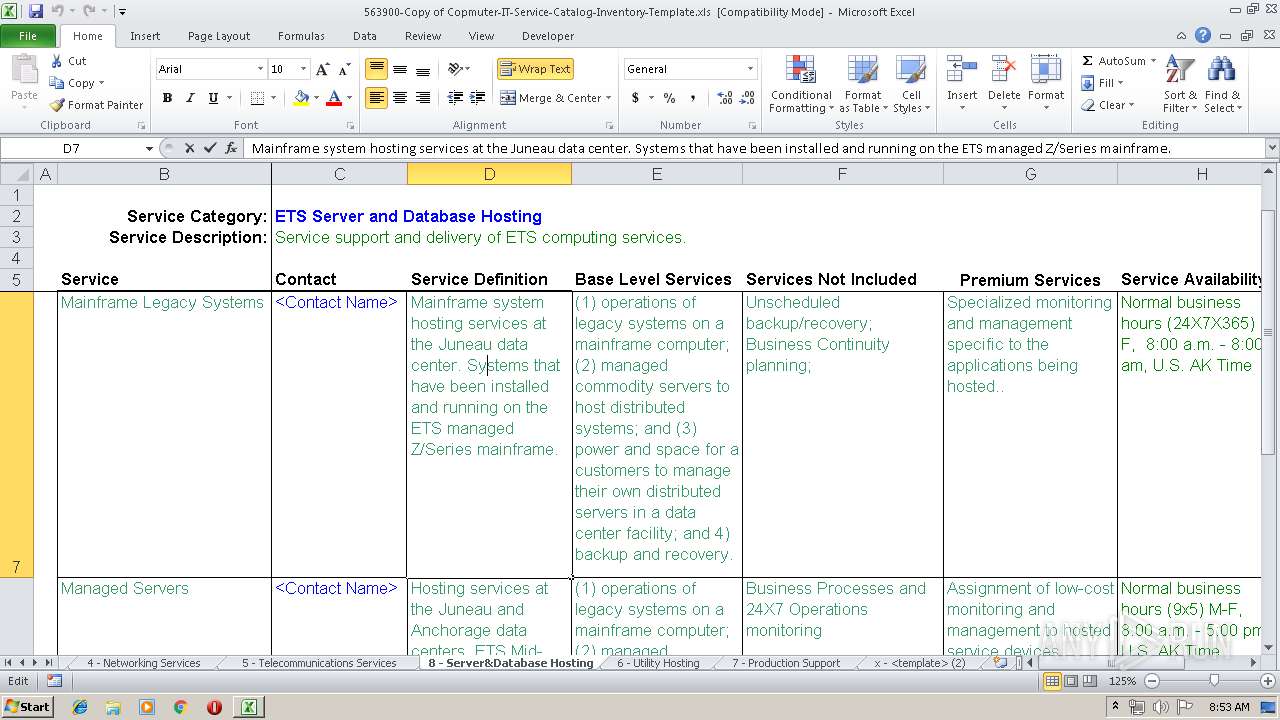Image resolution: width=1280 pixels, height=720 pixels.
Task: Open Fill color dropdown arrow
Action: tap(316, 98)
